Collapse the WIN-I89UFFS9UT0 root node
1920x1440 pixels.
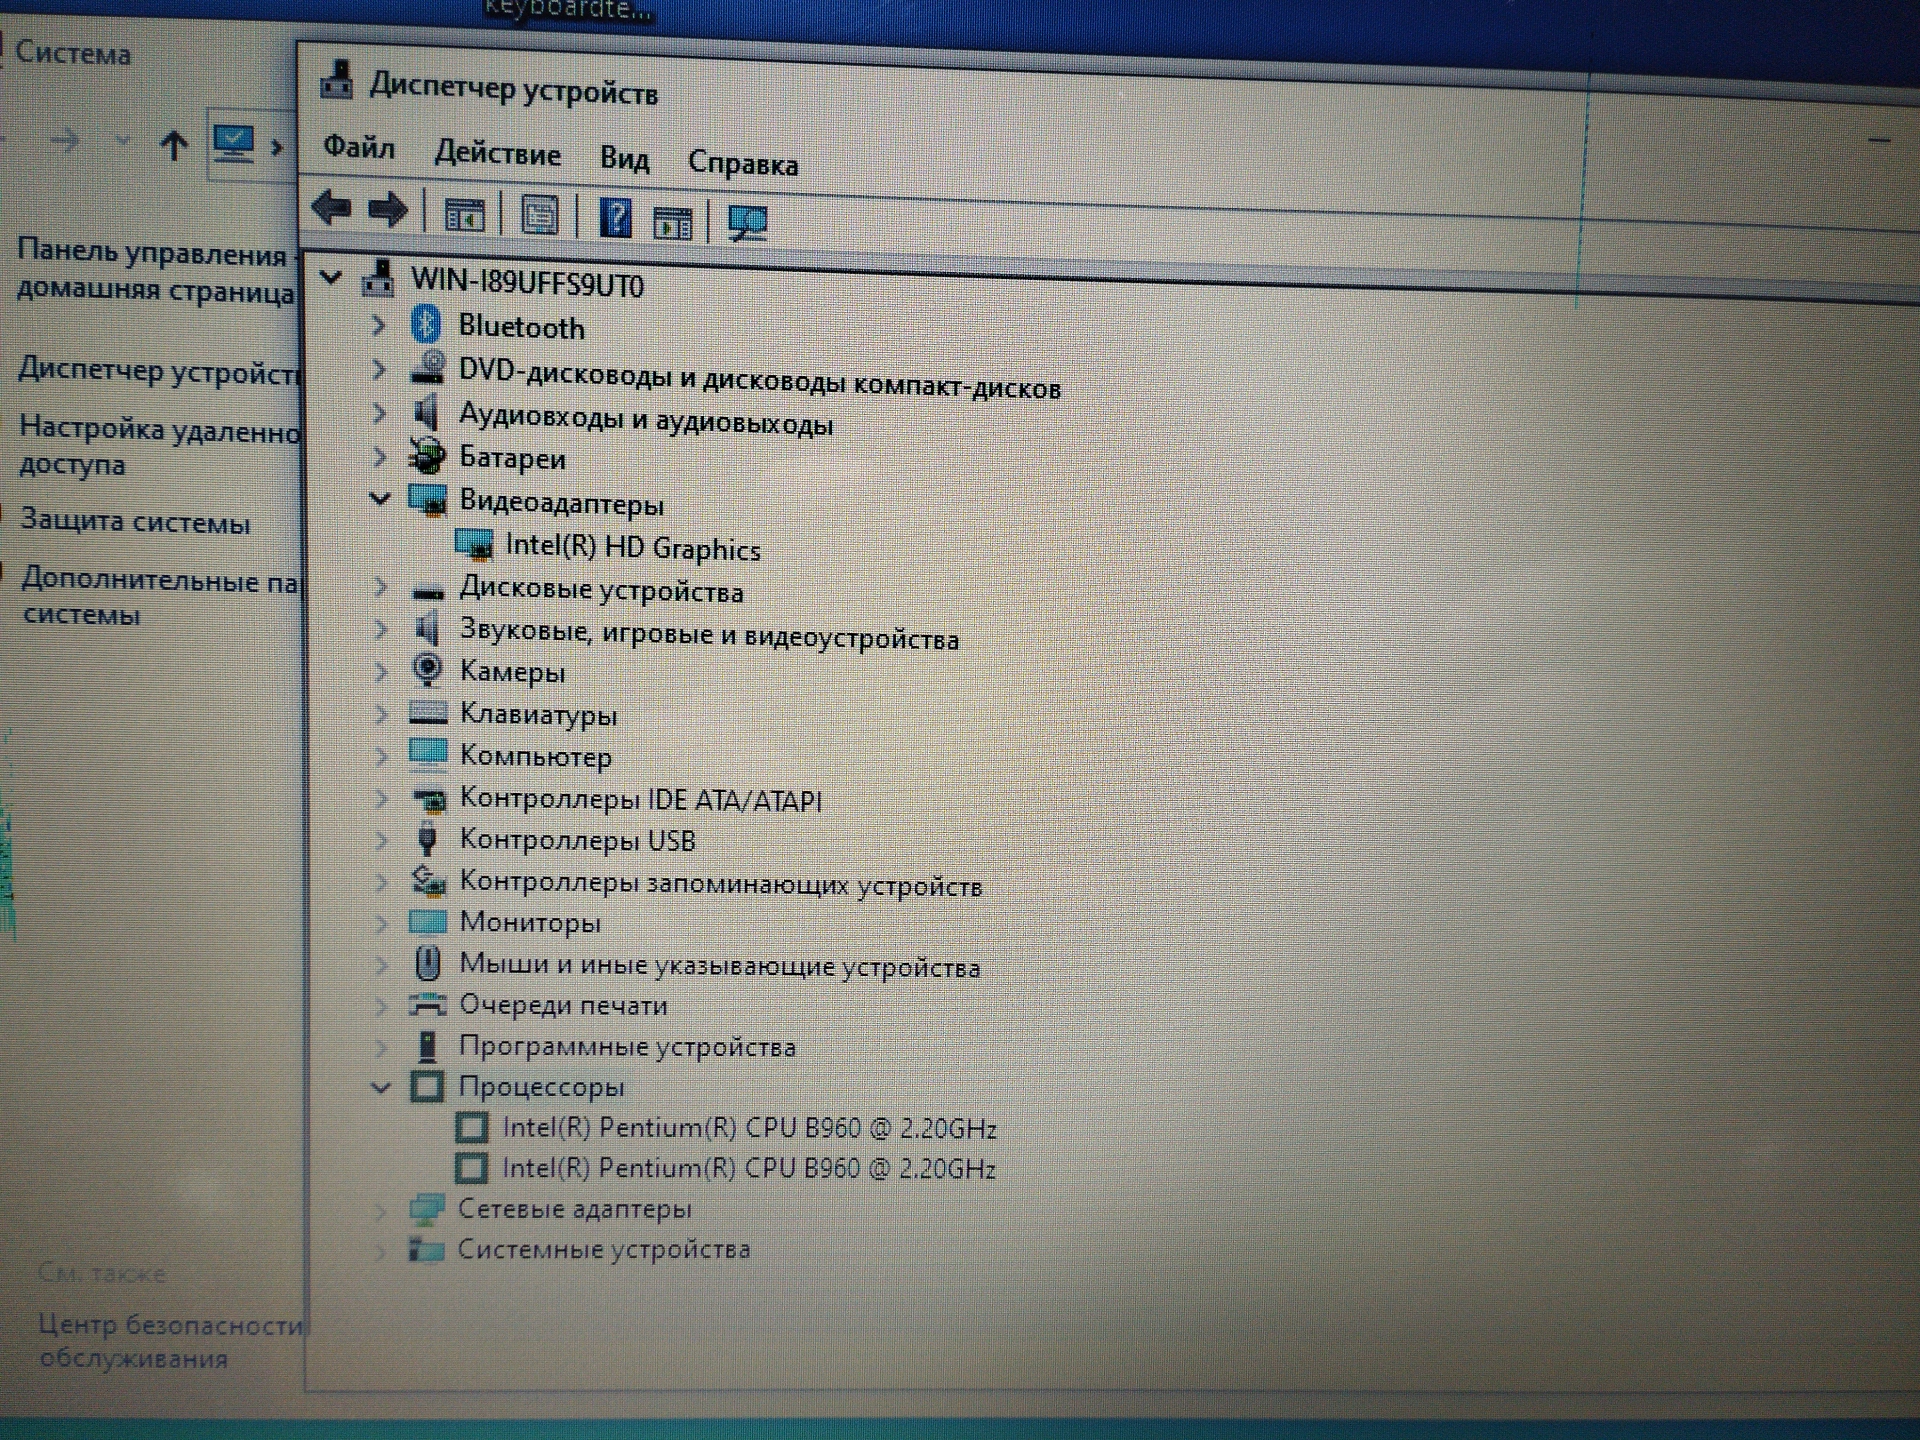coord(330,278)
